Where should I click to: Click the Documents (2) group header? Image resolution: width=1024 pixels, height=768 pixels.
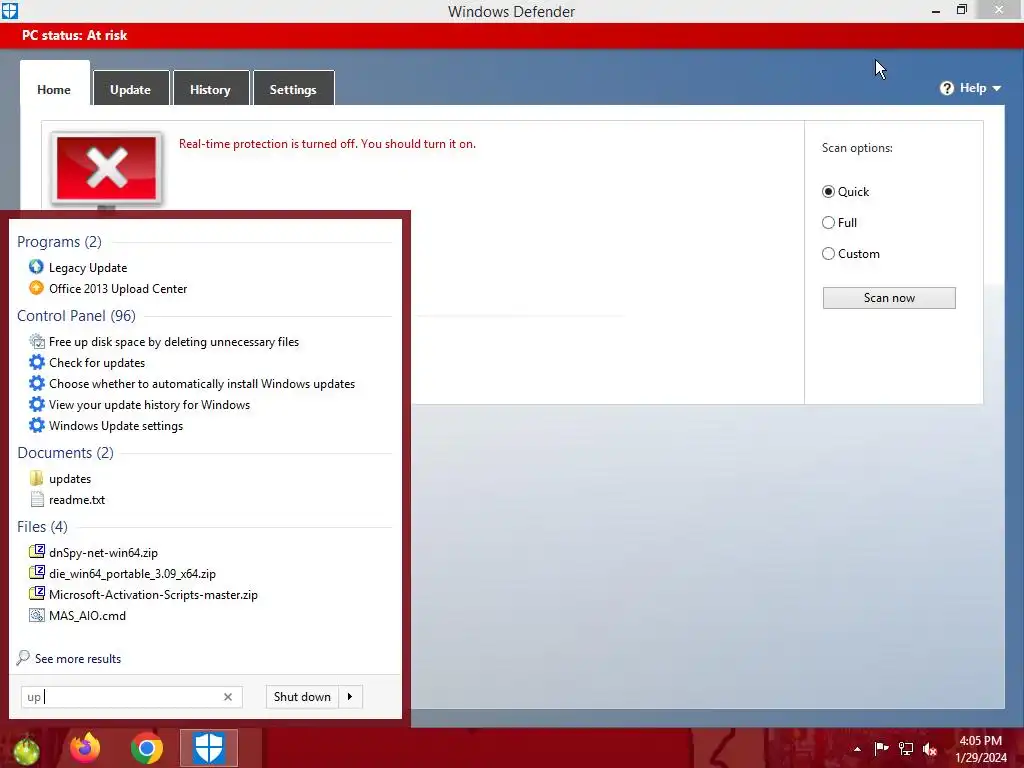pos(65,453)
